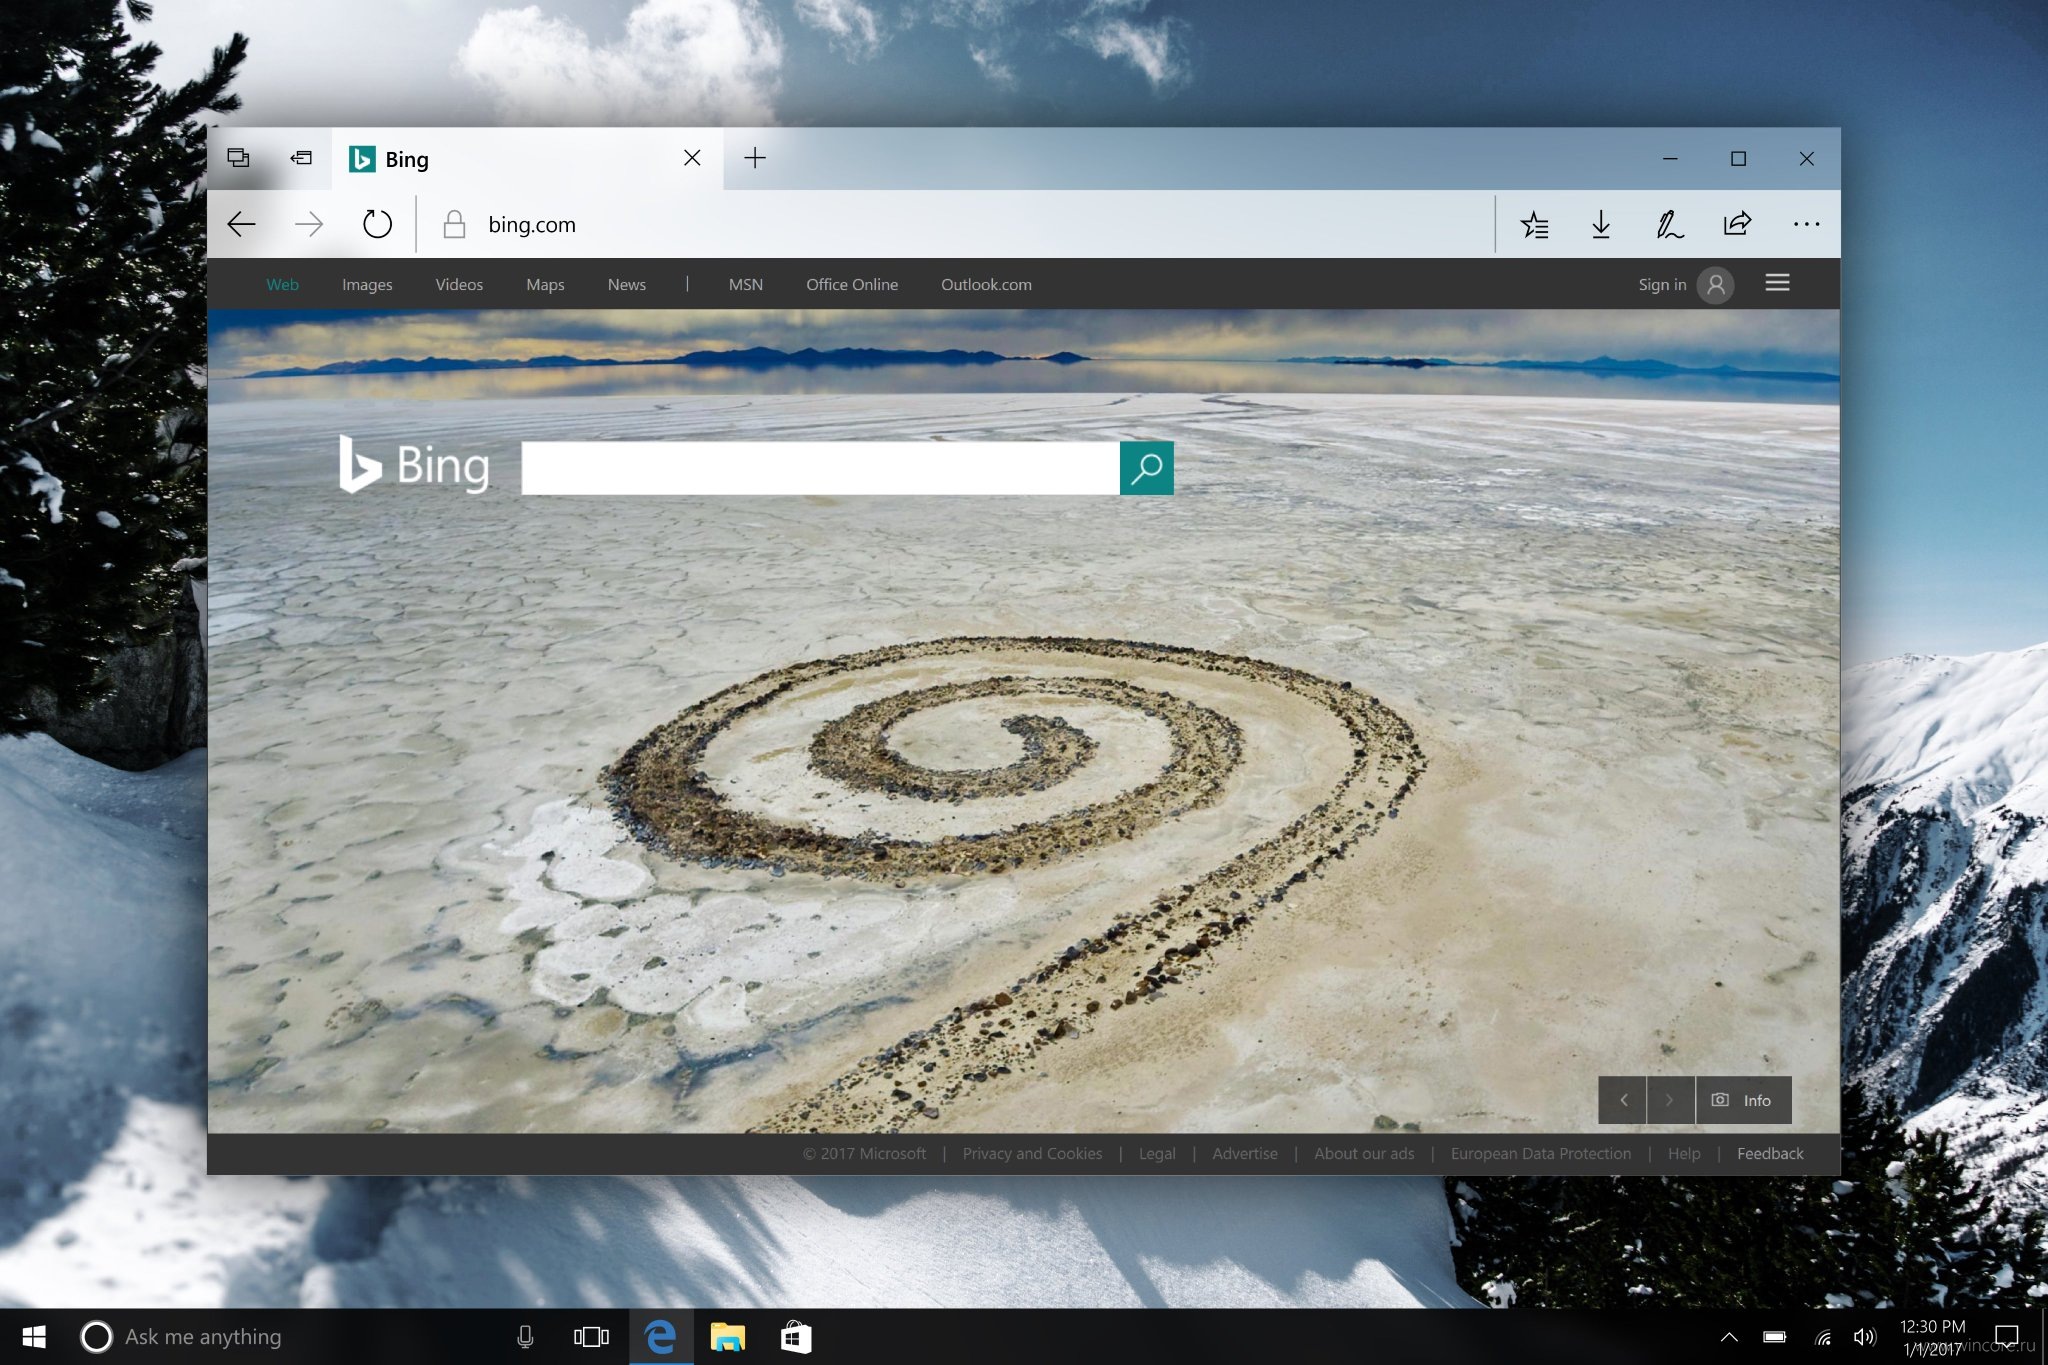Click the Edge taskbar icon
The image size is (2048, 1365).
point(660,1337)
